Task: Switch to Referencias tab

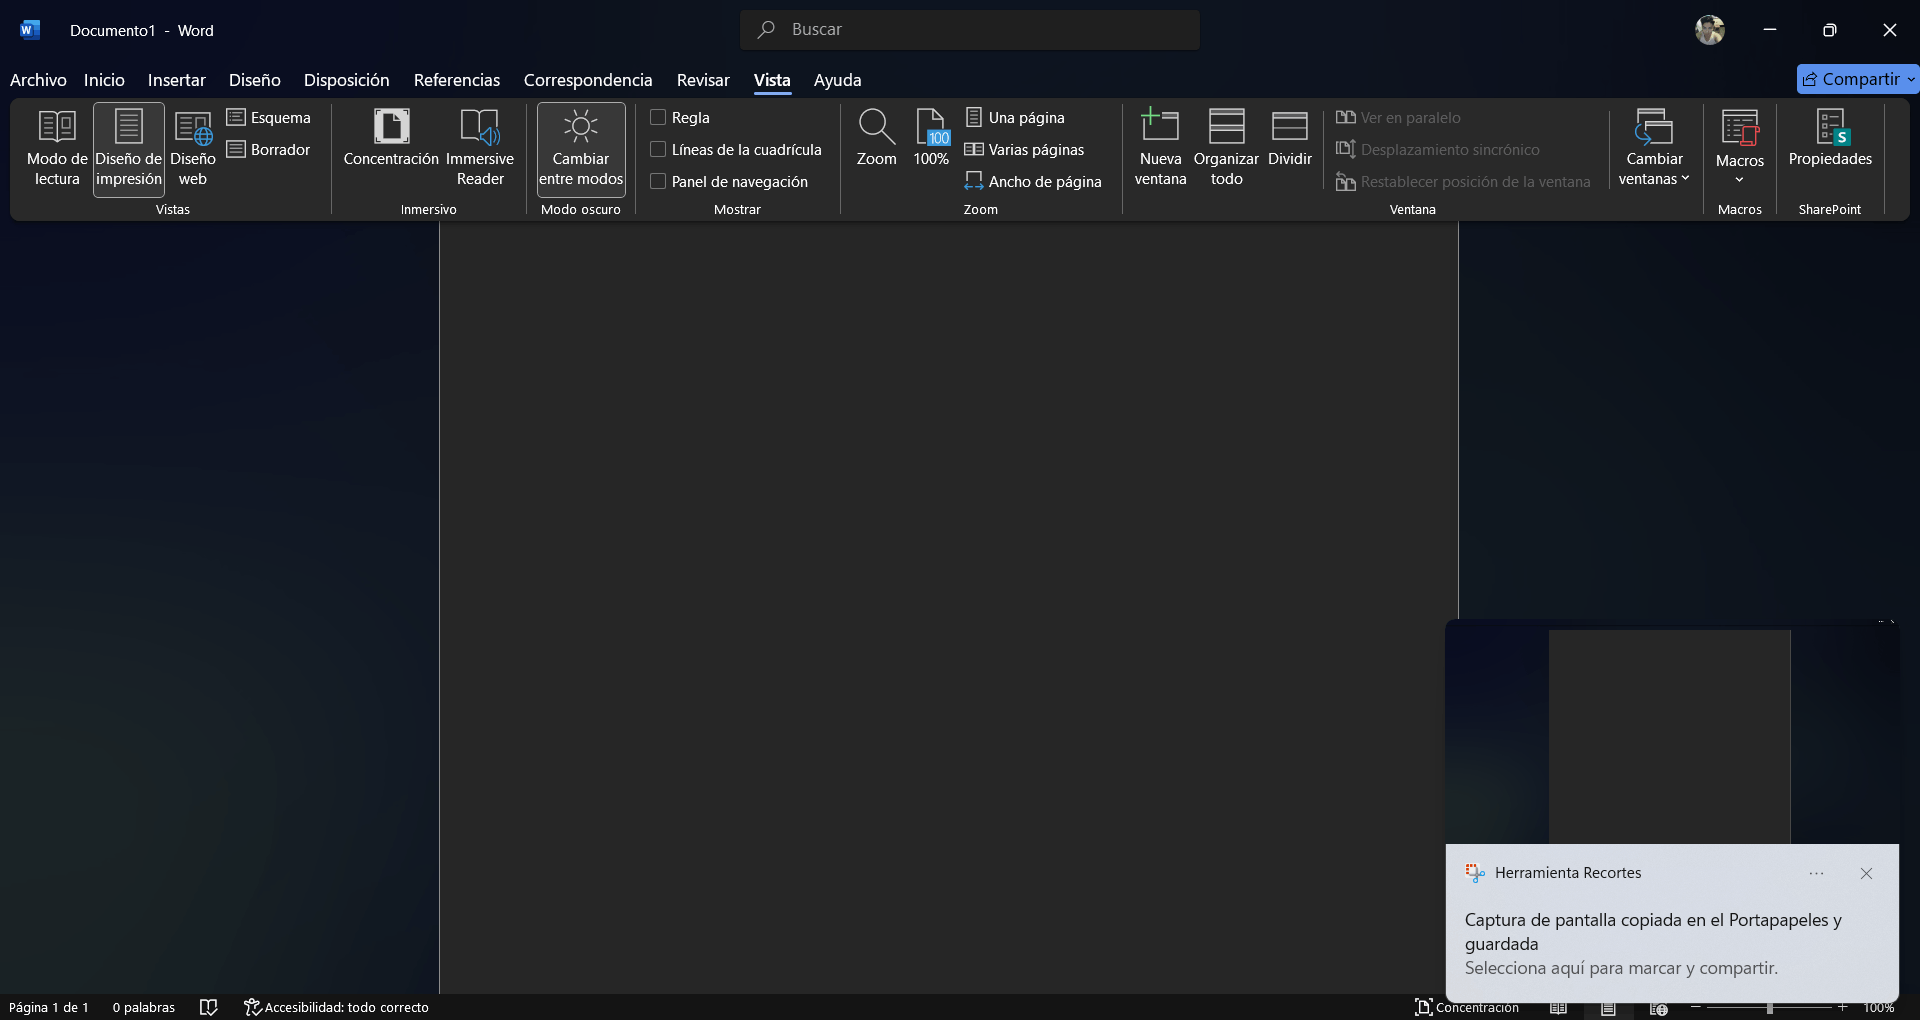Action: (x=456, y=80)
